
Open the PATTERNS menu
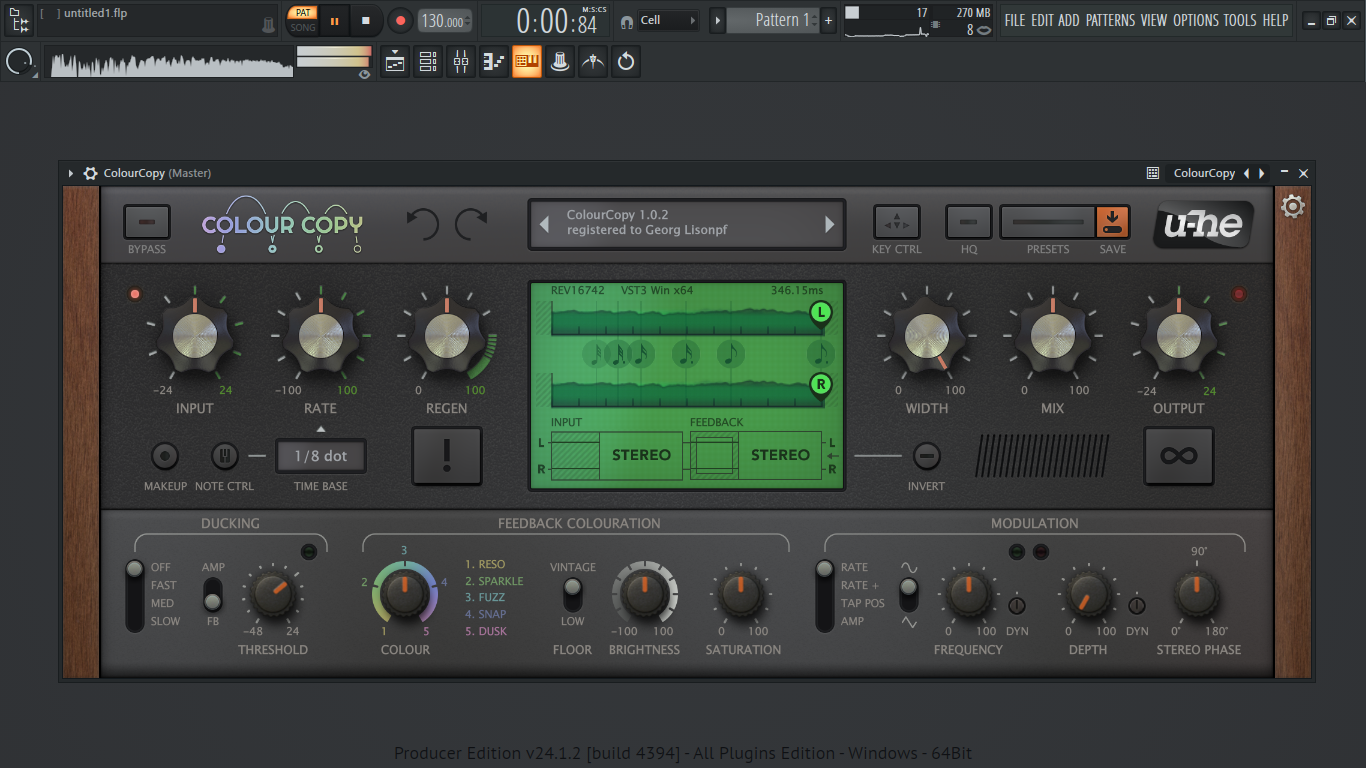point(1110,20)
